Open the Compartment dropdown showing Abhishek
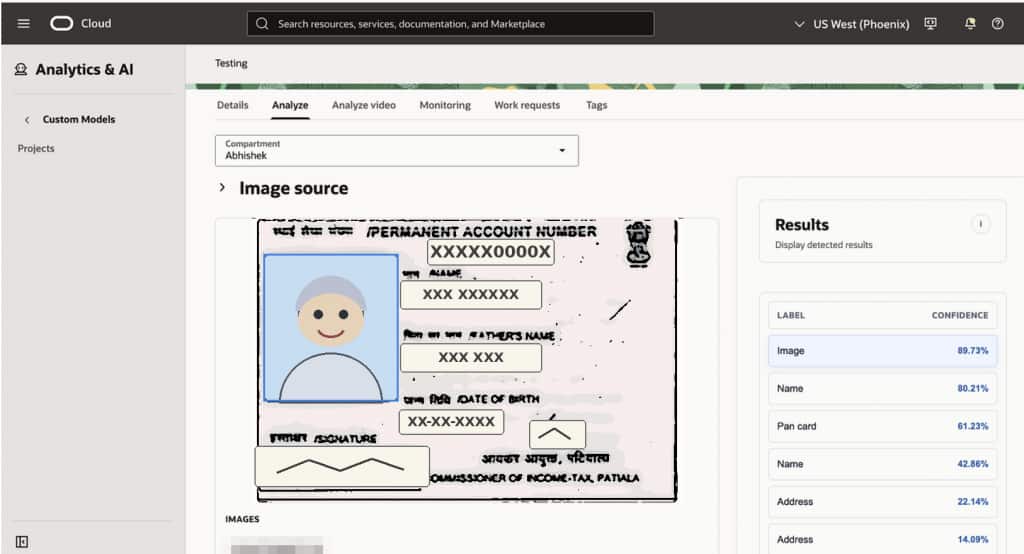The width and height of the screenshot is (1024, 554). (396, 150)
